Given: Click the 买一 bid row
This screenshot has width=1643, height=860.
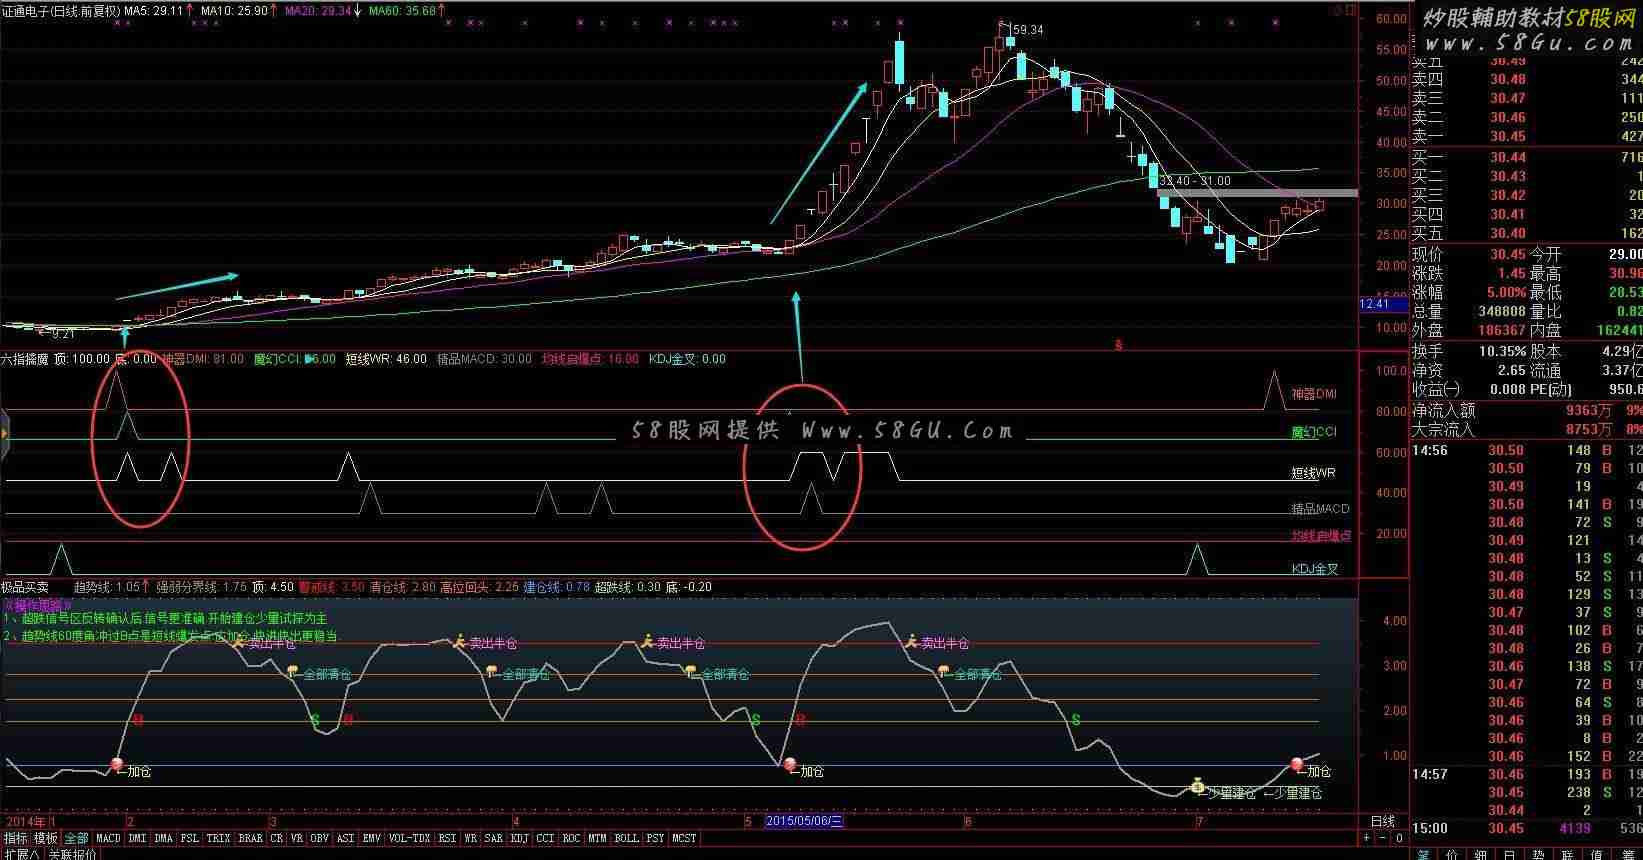Looking at the screenshot, I should point(1526,157).
